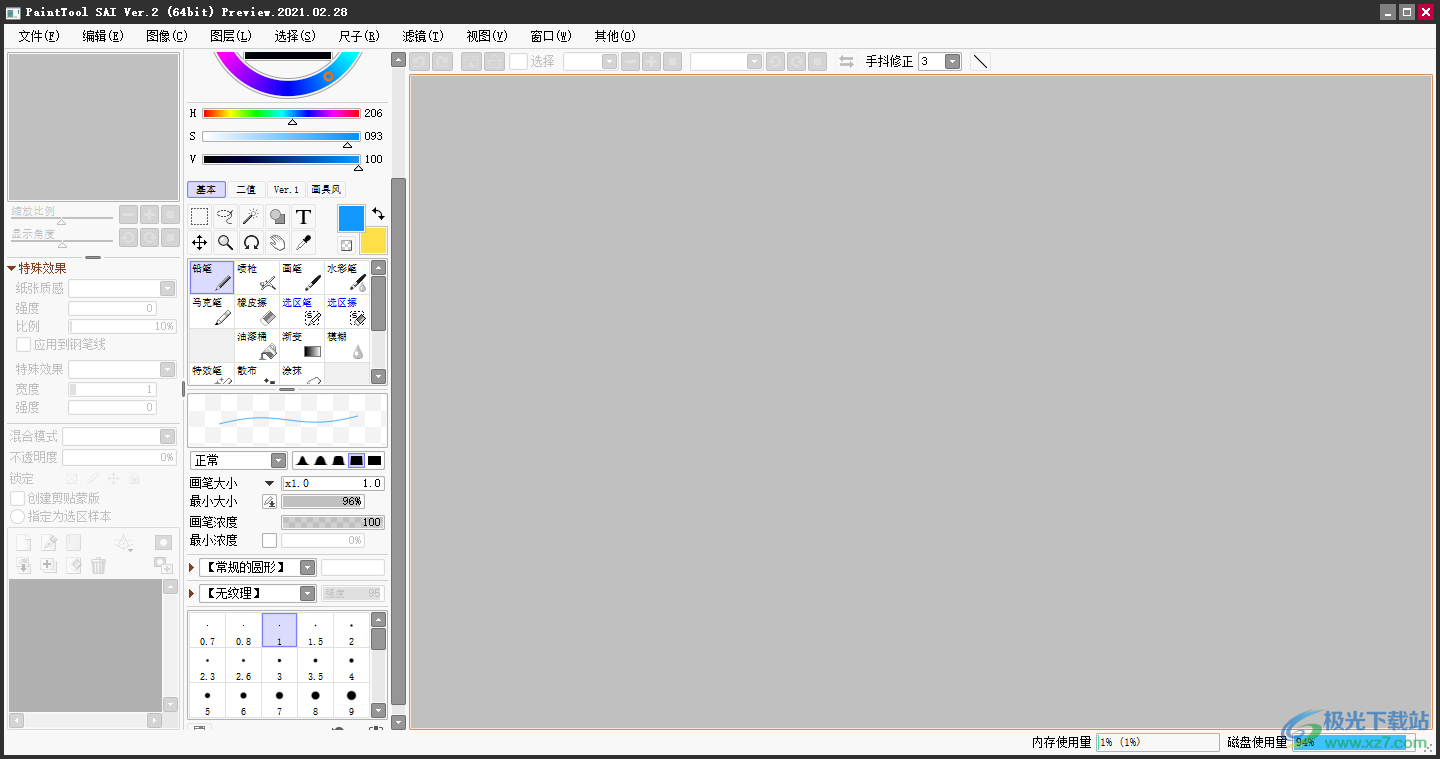
Task: Collapse the 特殊效果 section
Action: click(x=12, y=268)
